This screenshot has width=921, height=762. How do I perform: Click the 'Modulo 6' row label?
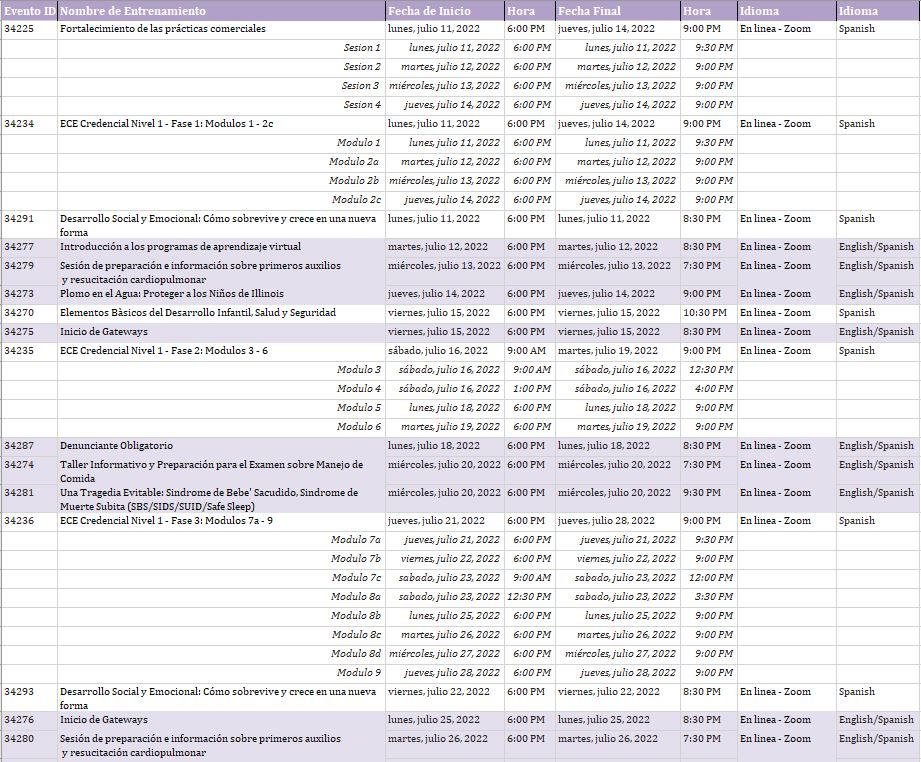[358, 427]
